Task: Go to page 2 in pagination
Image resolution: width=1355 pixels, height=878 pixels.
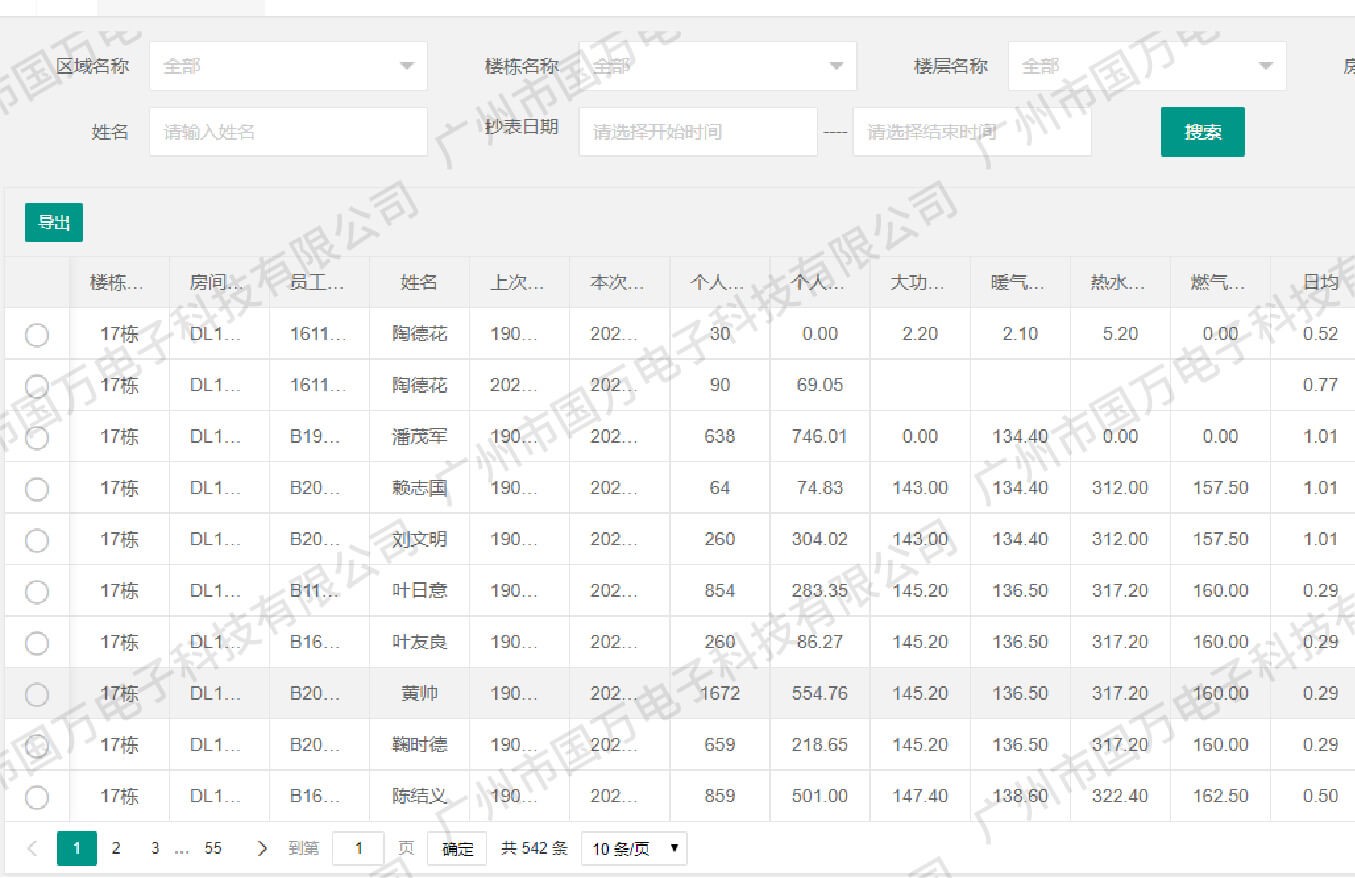Action: tap(116, 848)
